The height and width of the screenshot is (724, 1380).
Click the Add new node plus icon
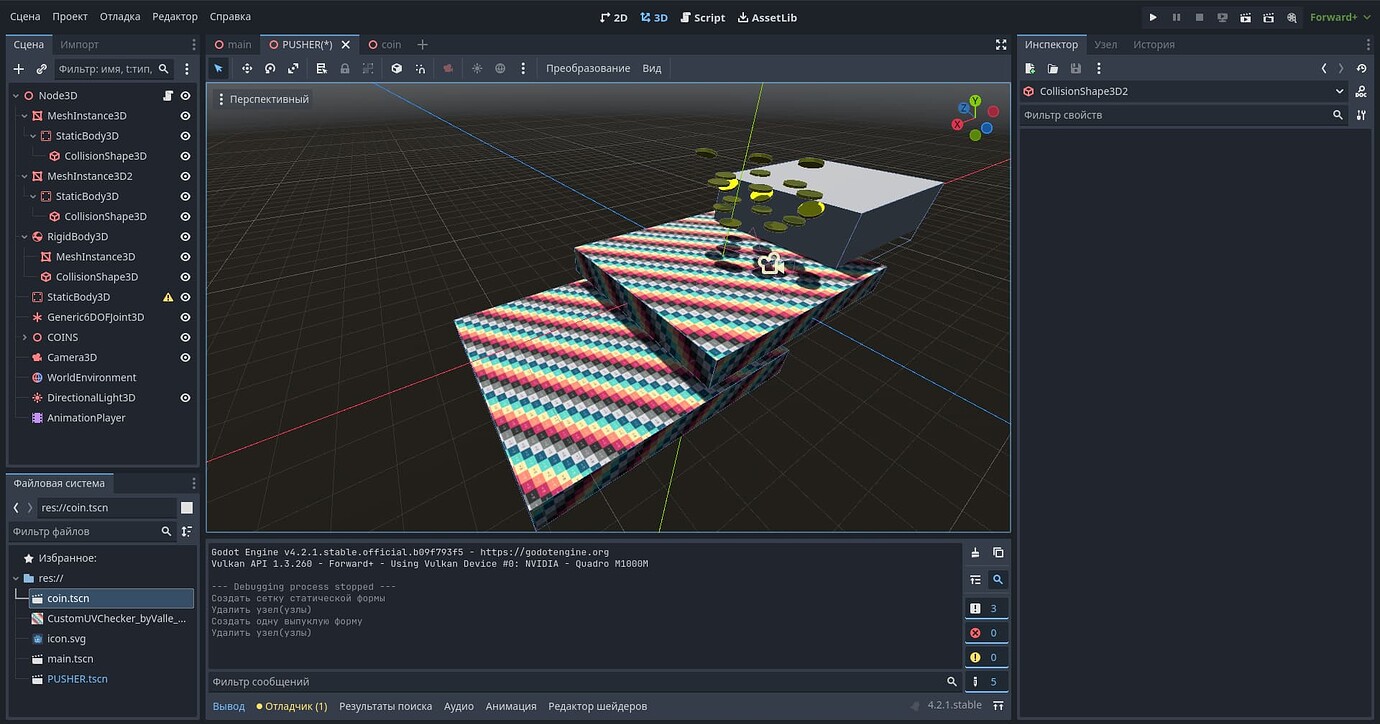tap(18, 69)
